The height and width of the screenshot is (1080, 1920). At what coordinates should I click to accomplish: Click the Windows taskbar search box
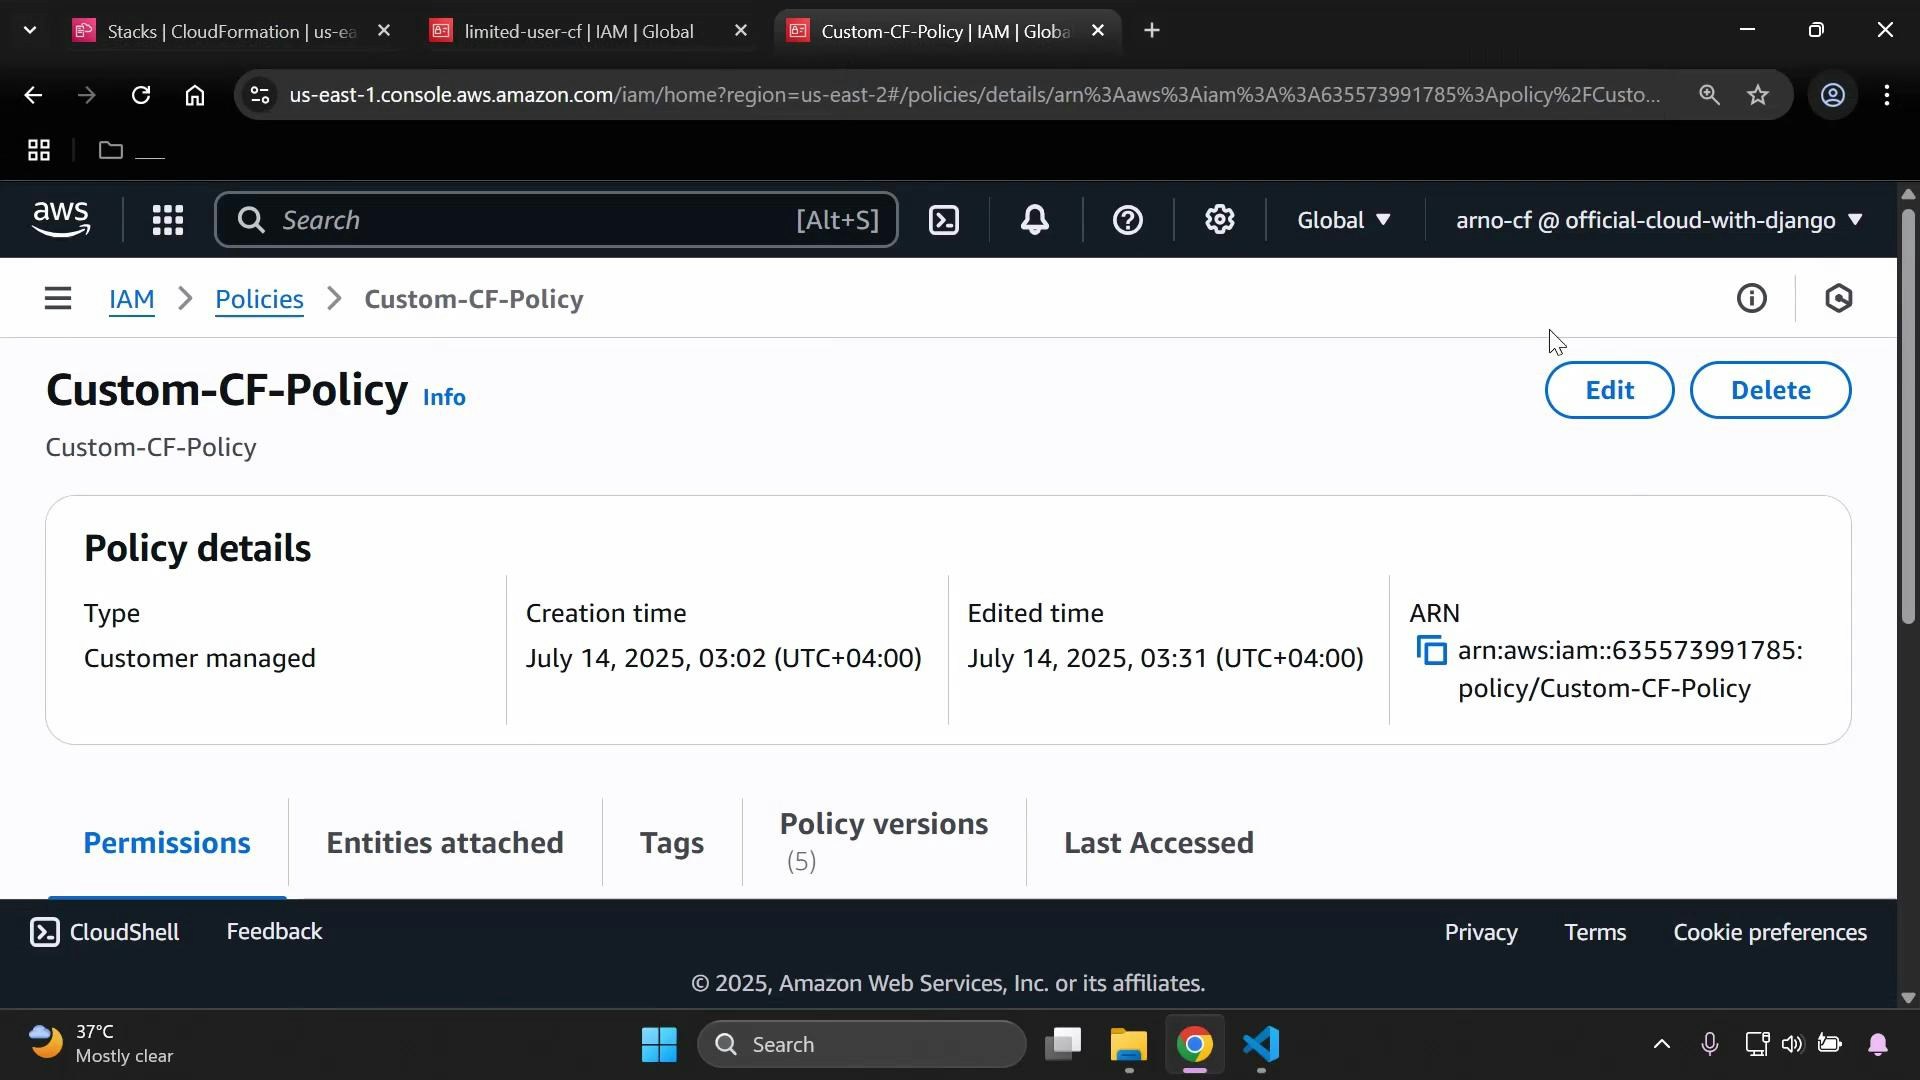pos(862,1045)
